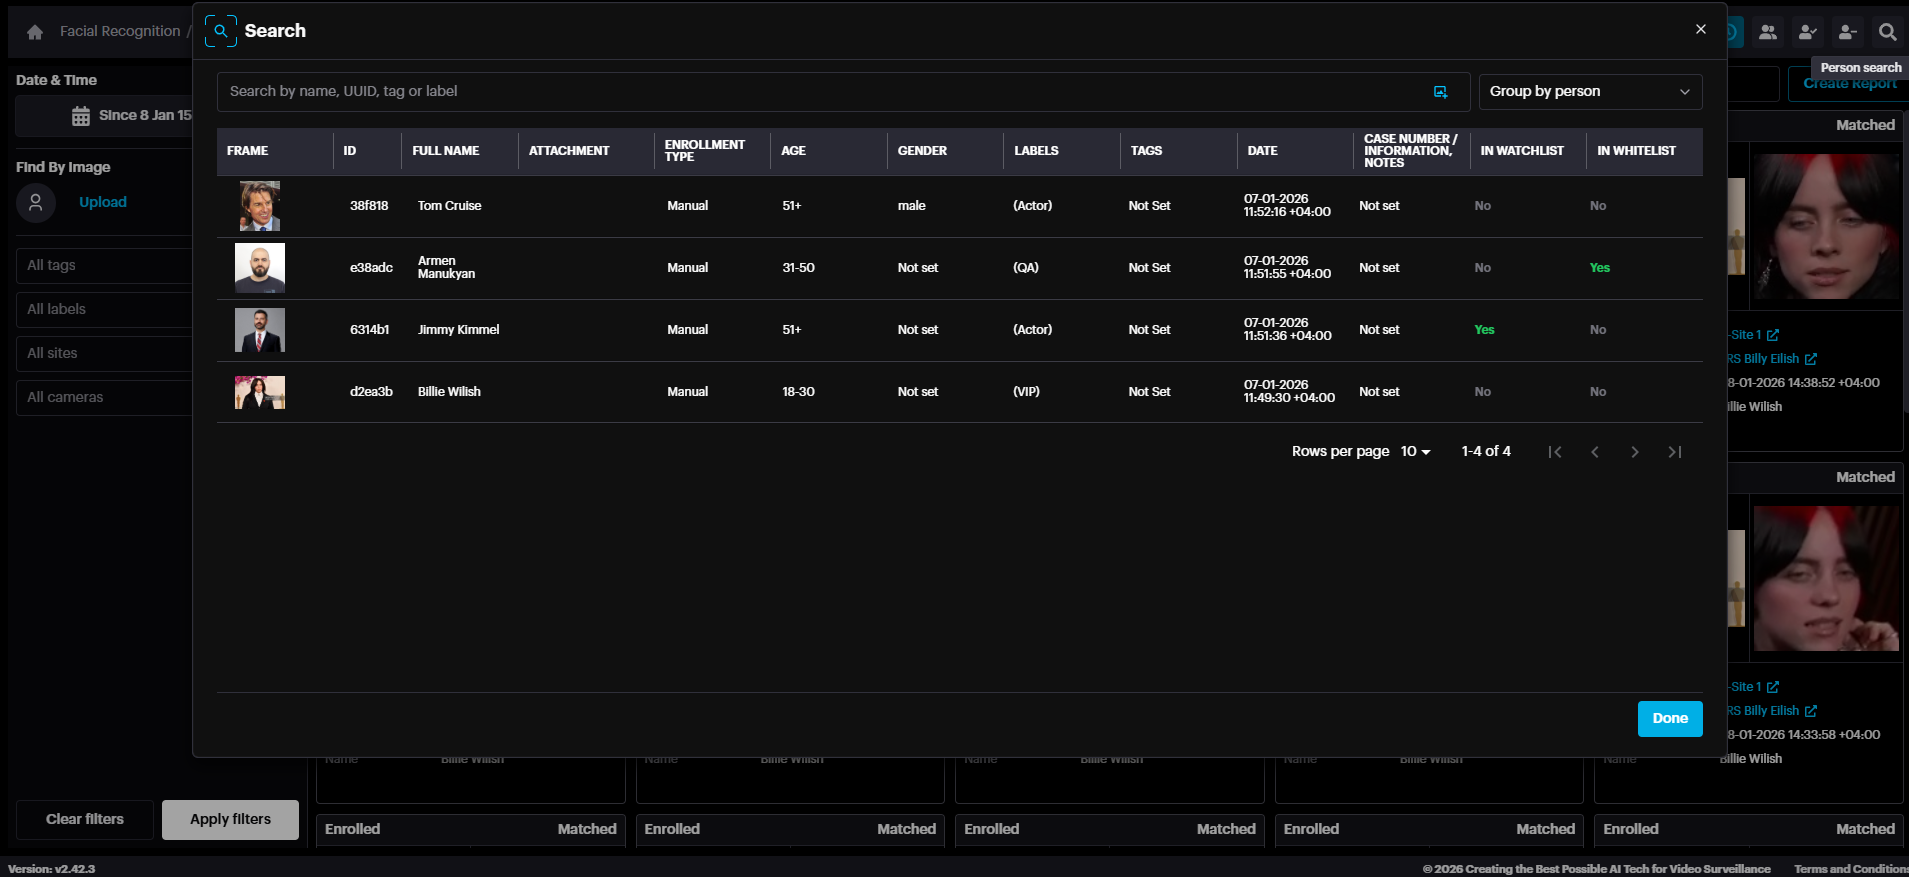Open the frame thumbnail in row e38adc
The height and width of the screenshot is (877, 1909).
260,268
